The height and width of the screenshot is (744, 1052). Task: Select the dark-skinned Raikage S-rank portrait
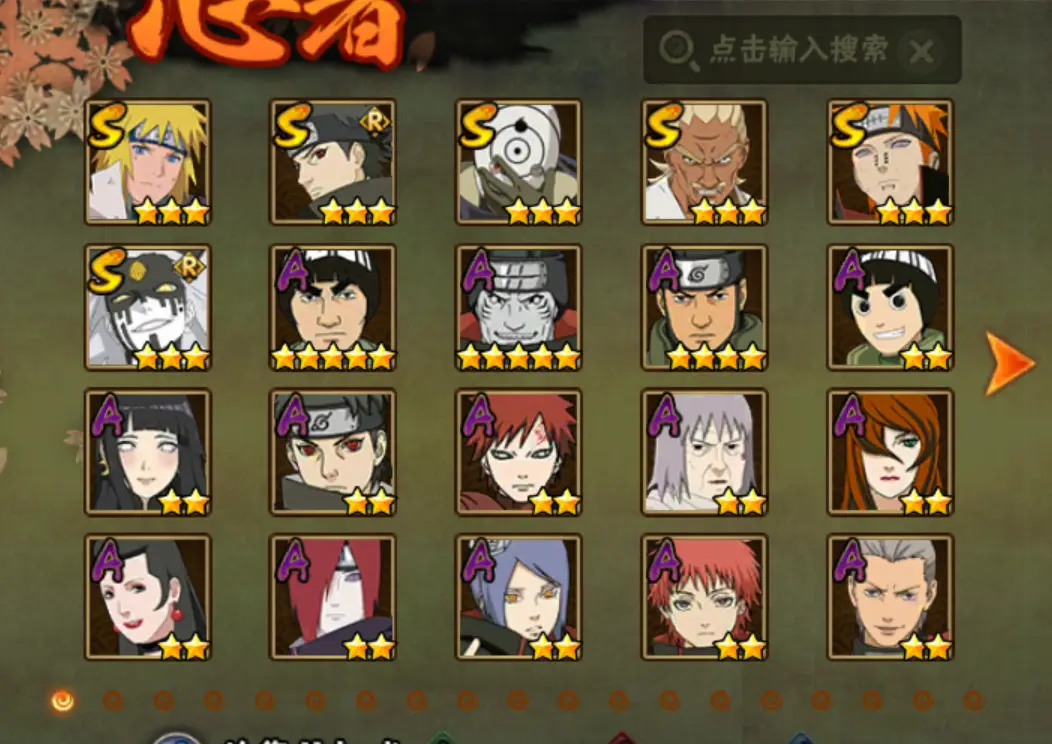point(704,162)
